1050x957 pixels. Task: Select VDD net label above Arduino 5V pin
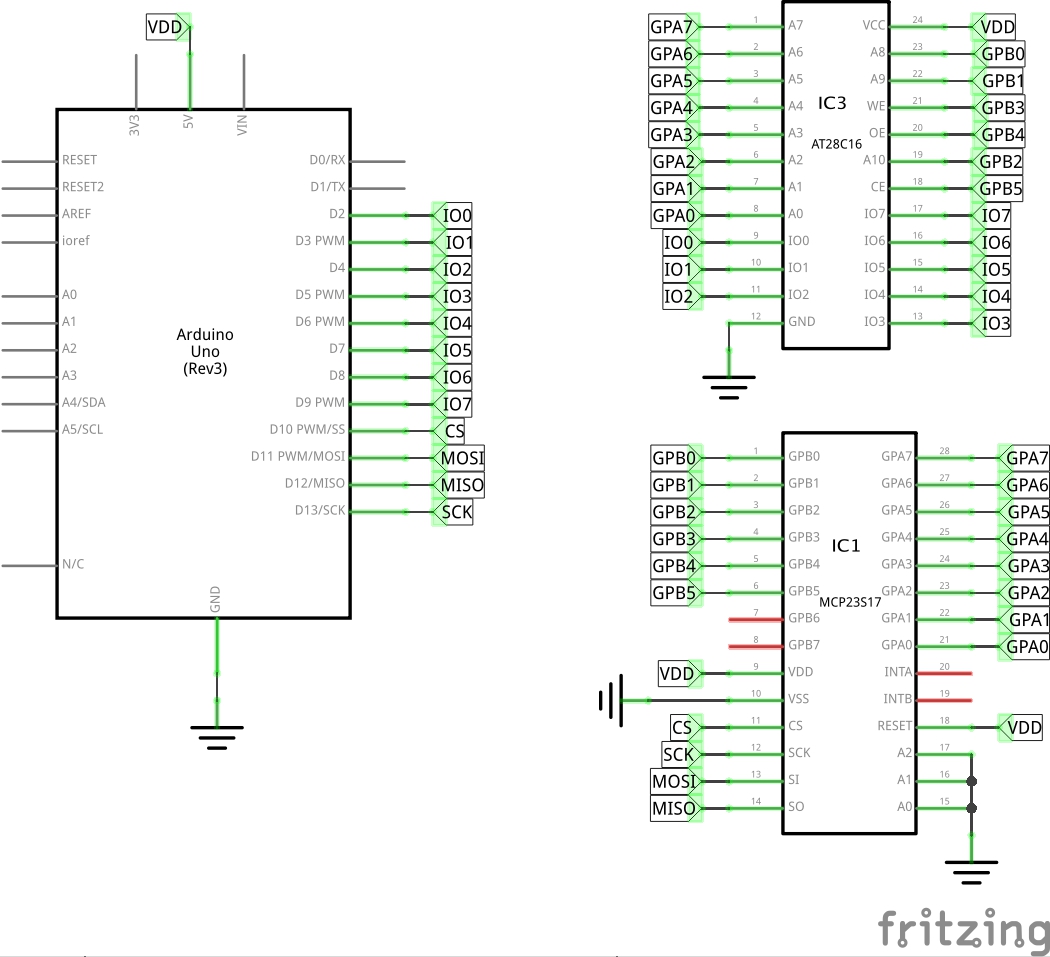pos(168,27)
